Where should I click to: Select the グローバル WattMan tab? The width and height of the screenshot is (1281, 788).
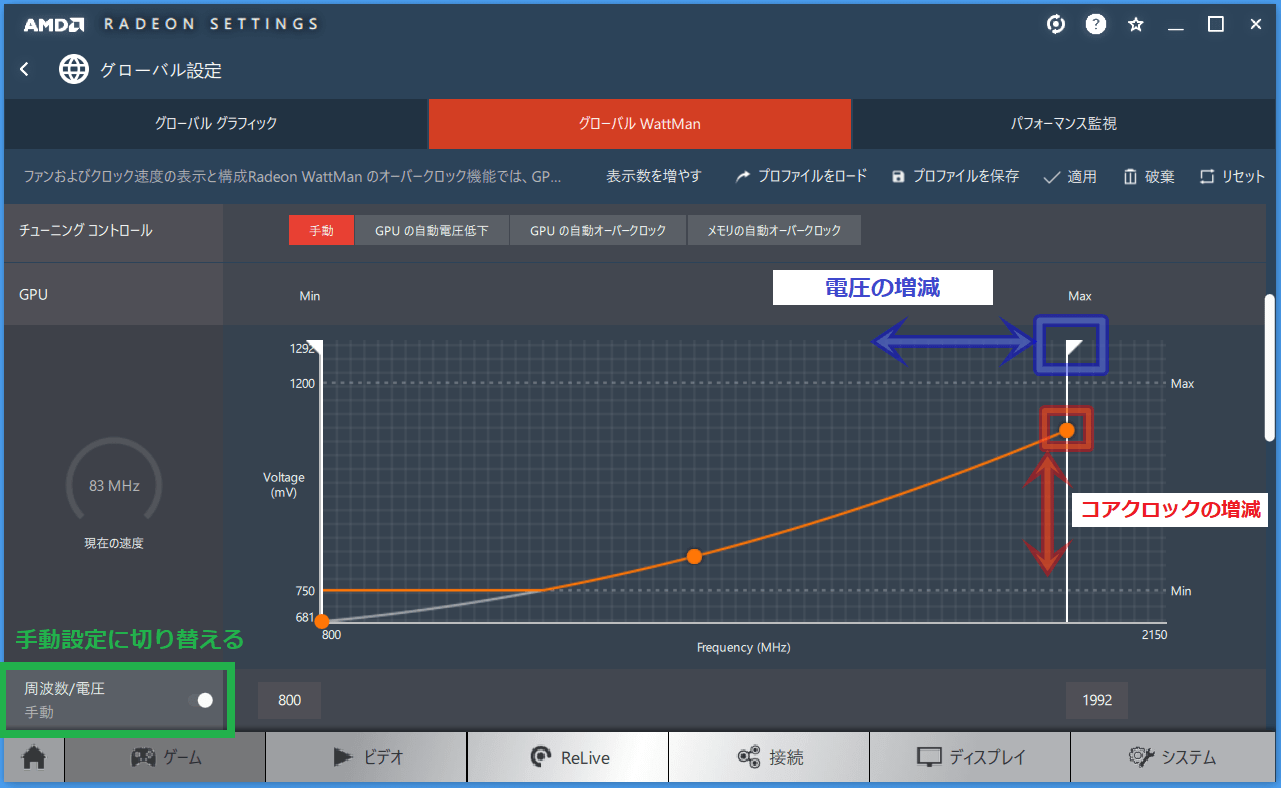click(x=640, y=124)
